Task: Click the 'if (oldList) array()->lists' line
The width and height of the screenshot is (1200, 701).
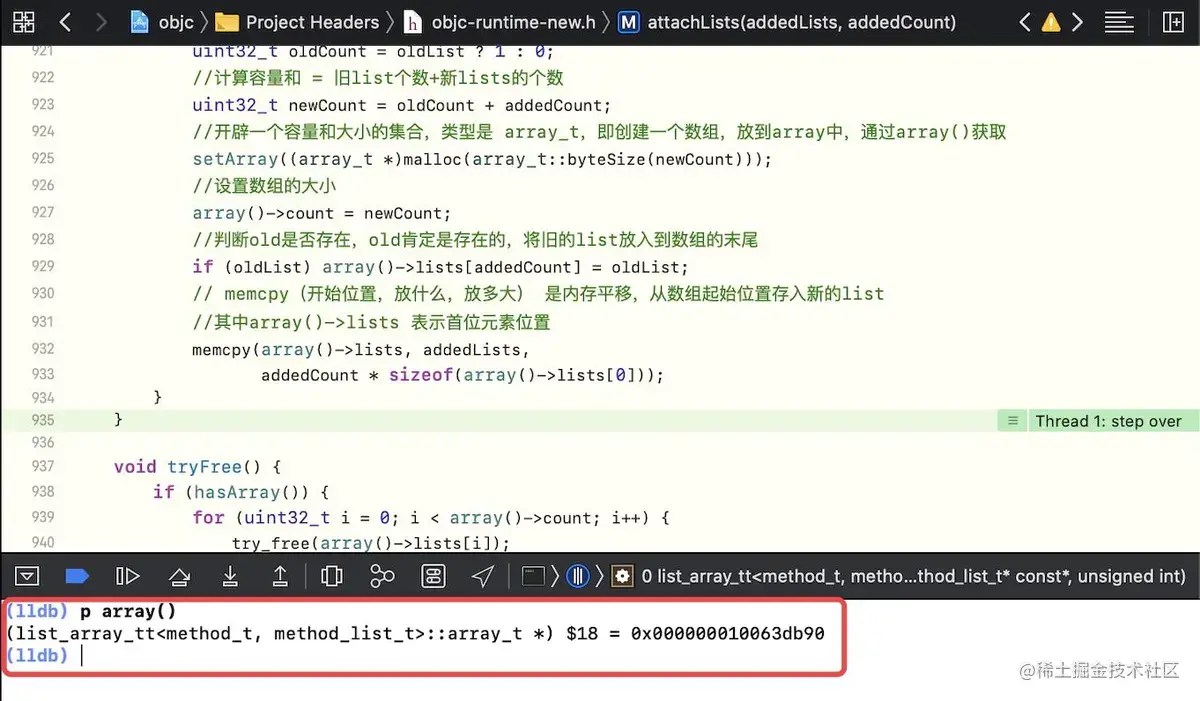Action: pyautogui.click(x=441, y=267)
